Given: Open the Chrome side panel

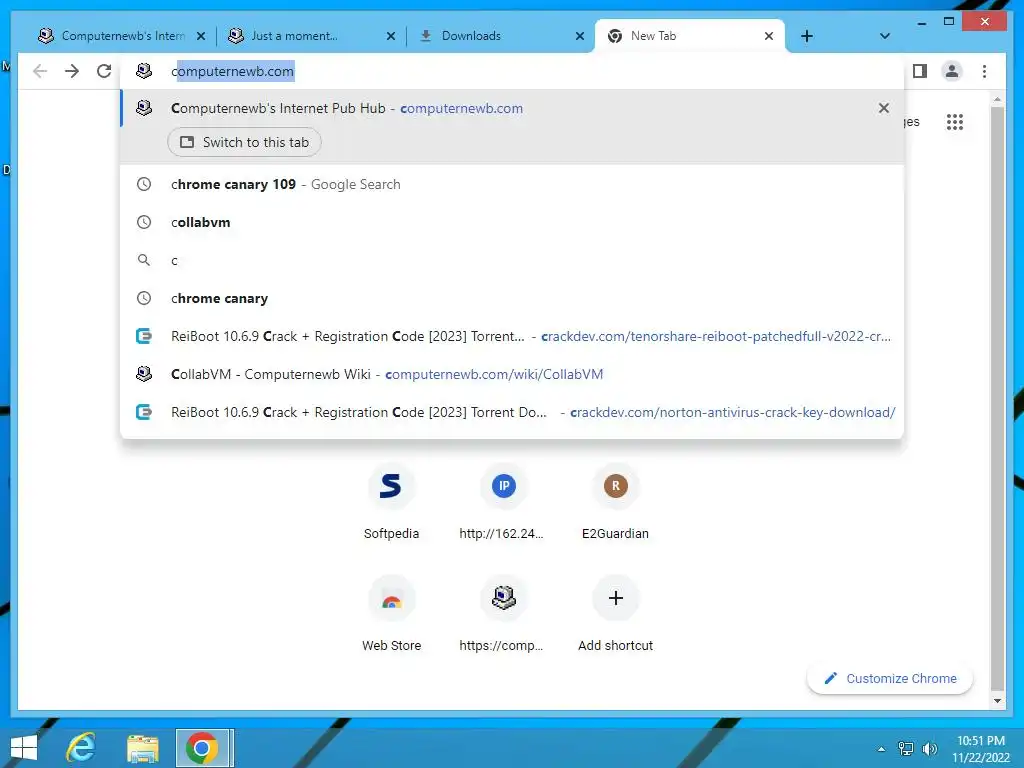Looking at the screenshot, I should [920, 71].
